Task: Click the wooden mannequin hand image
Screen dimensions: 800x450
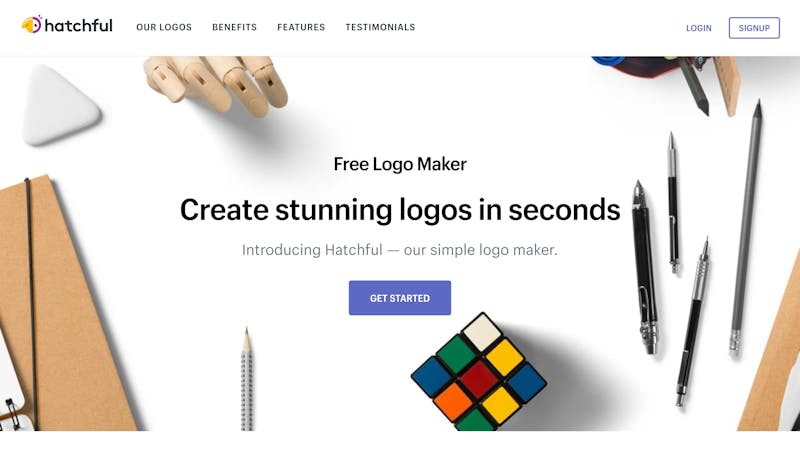Action: pos(216,85)
